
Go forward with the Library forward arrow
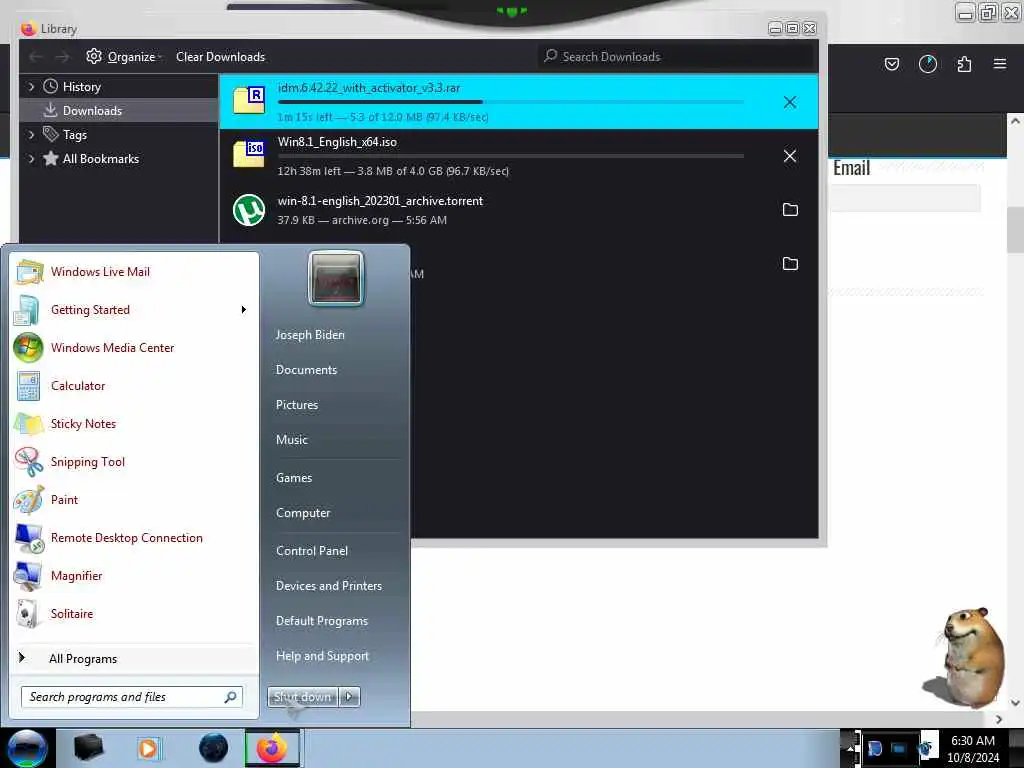pyautogui.click(x=62, y=57)
